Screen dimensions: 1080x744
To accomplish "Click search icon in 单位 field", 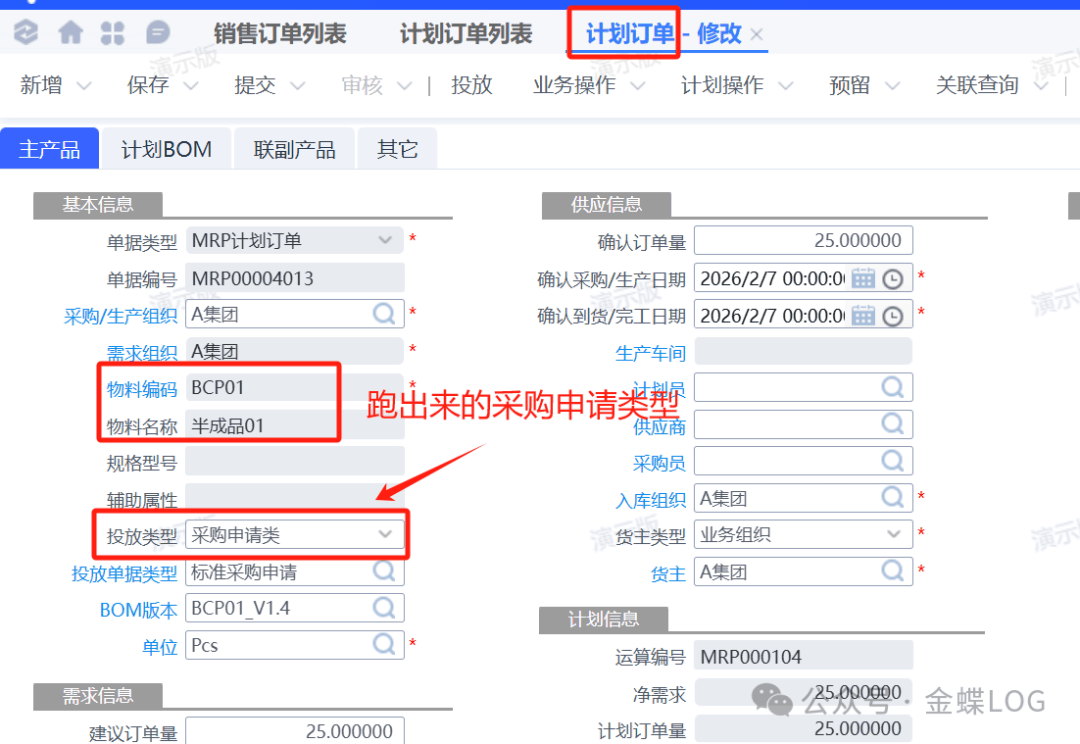I will click(x=385, y=645).
